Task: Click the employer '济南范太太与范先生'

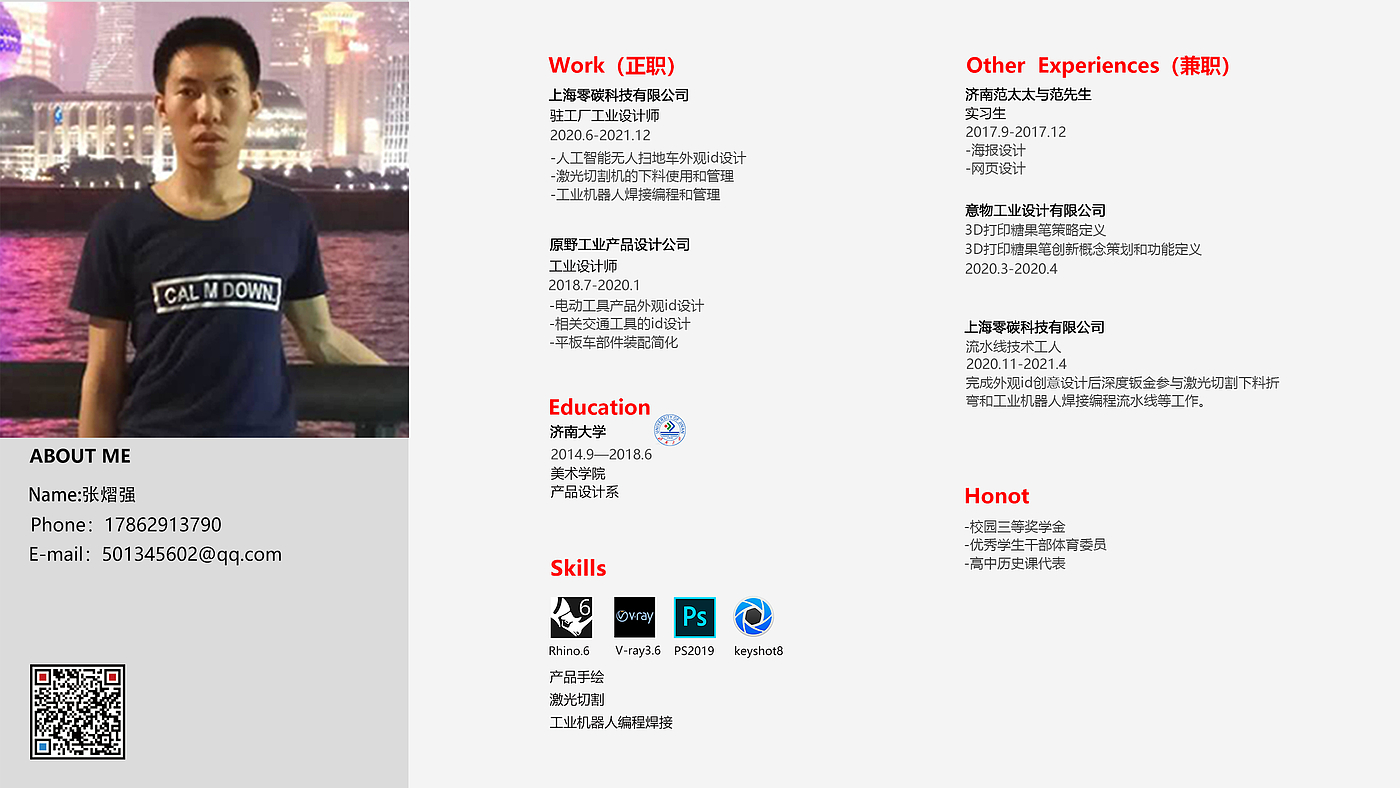Action: pos(1028,94)
